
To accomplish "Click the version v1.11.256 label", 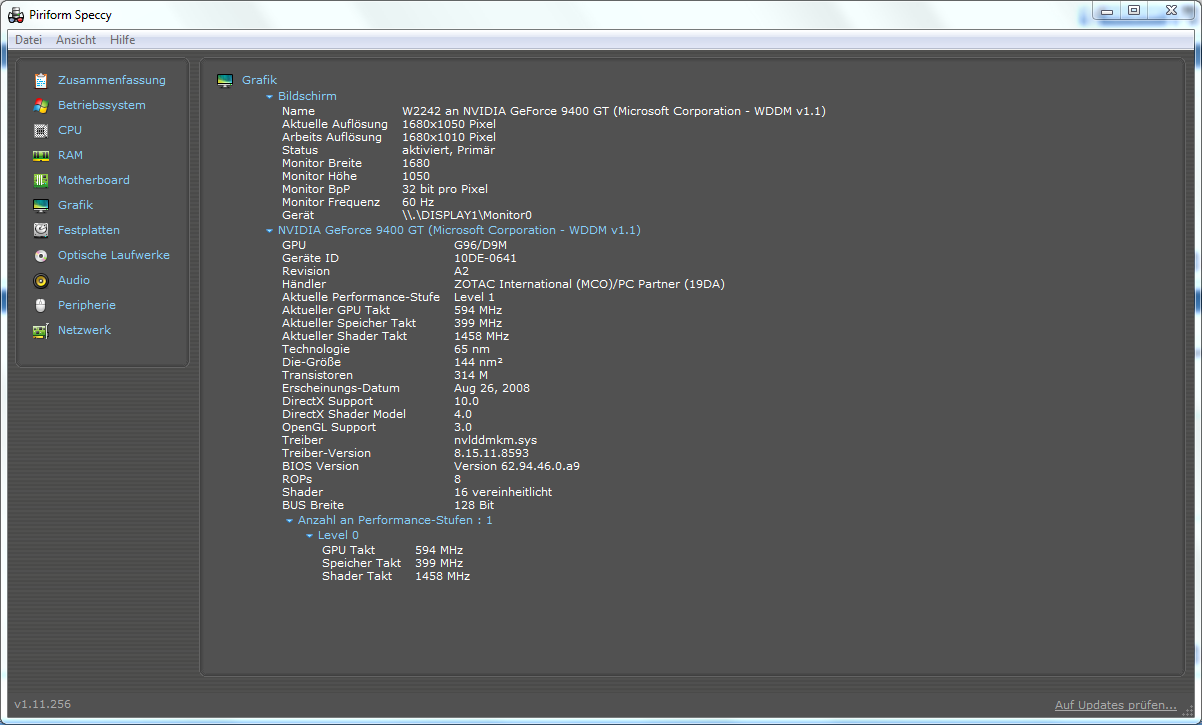I will click(42, 704).
